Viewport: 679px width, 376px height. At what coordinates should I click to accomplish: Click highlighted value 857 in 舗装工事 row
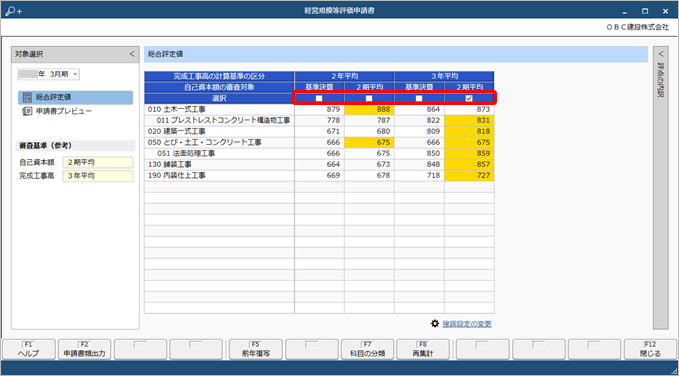469,165
